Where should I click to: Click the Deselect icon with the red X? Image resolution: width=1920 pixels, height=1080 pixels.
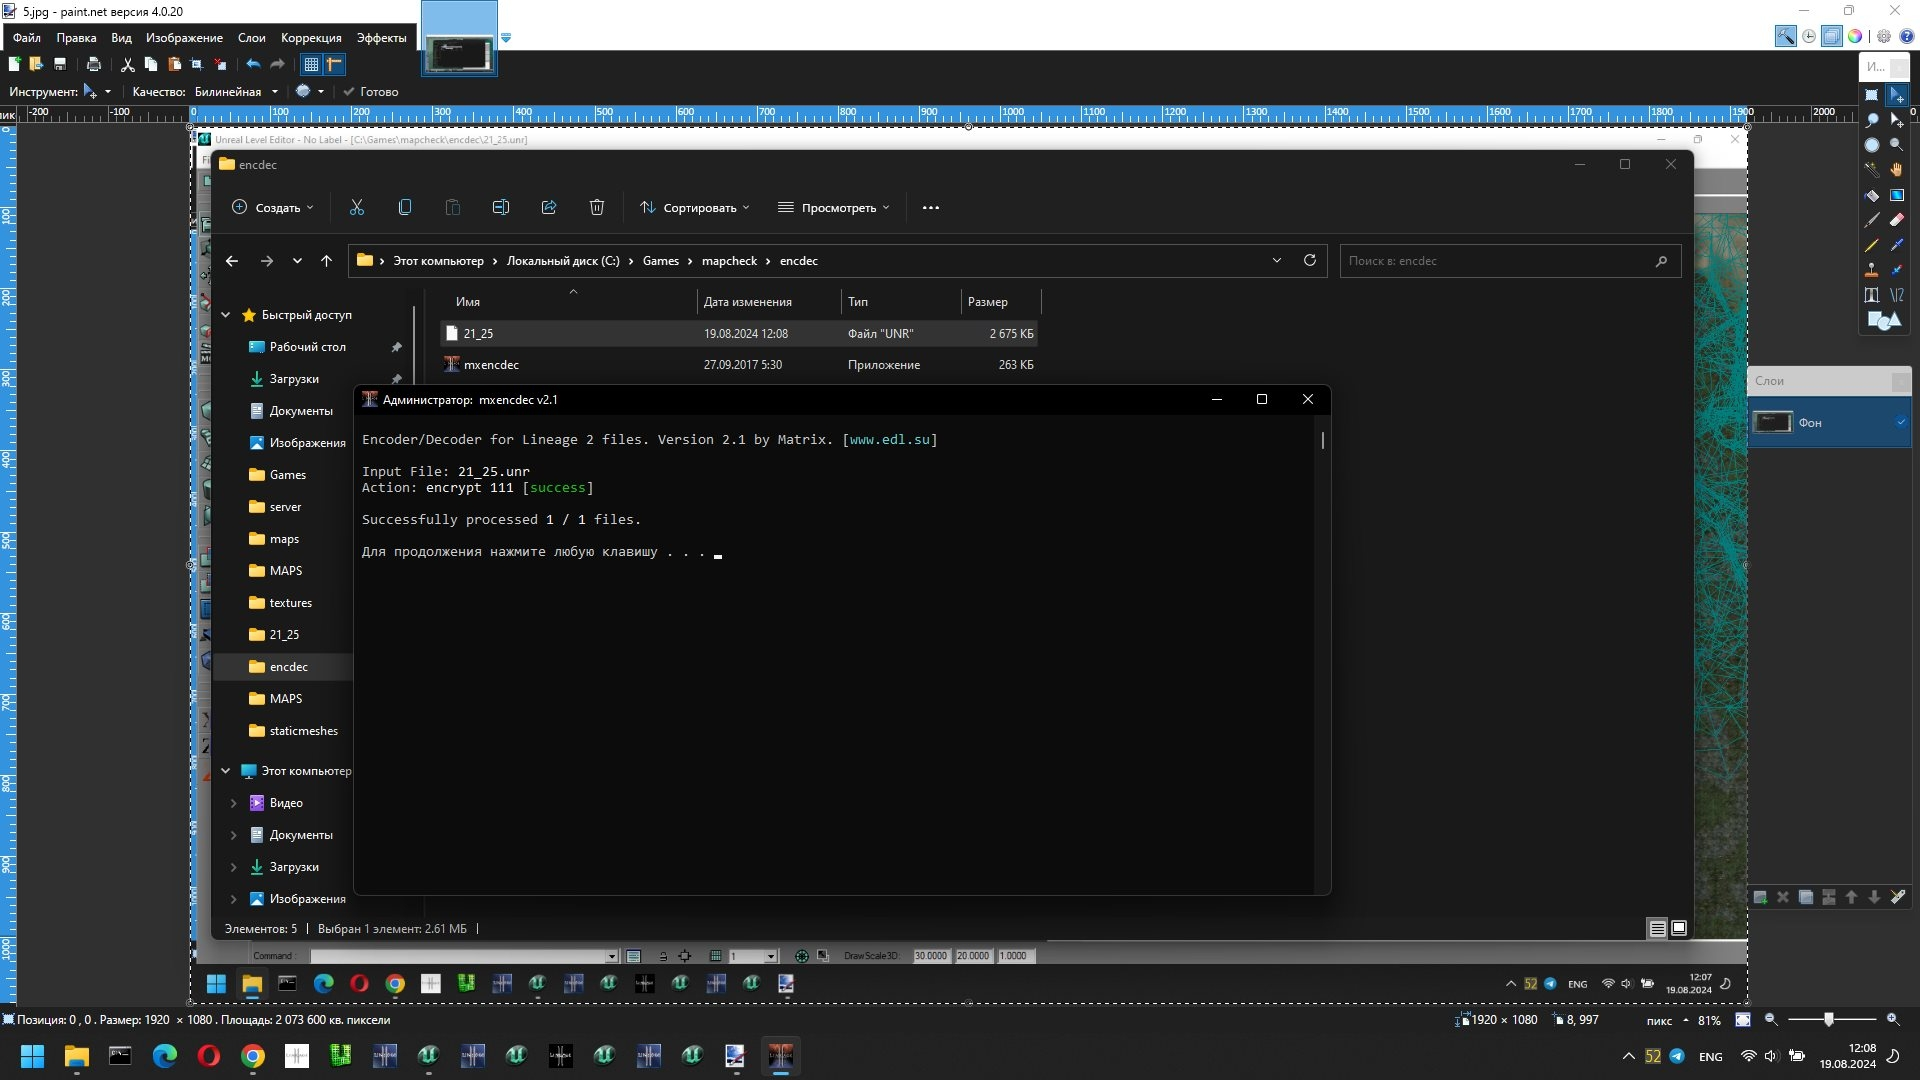(x=220, y=64)
